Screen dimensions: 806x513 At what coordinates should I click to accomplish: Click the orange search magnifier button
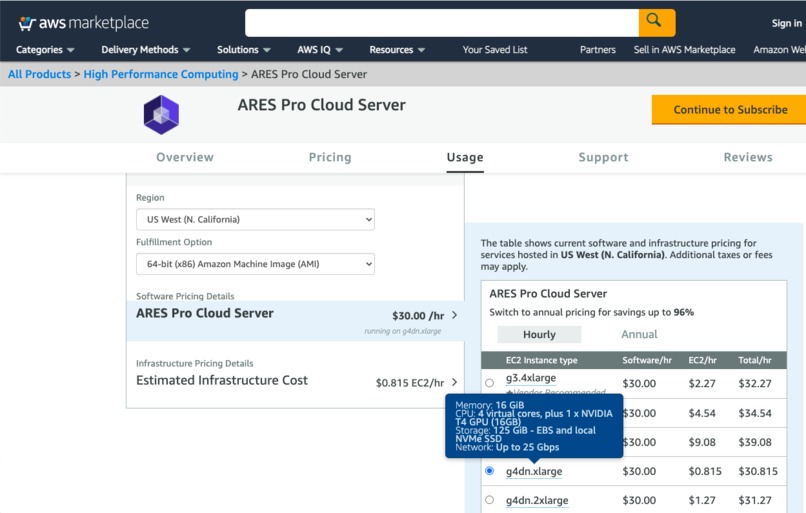pos(656,23)
